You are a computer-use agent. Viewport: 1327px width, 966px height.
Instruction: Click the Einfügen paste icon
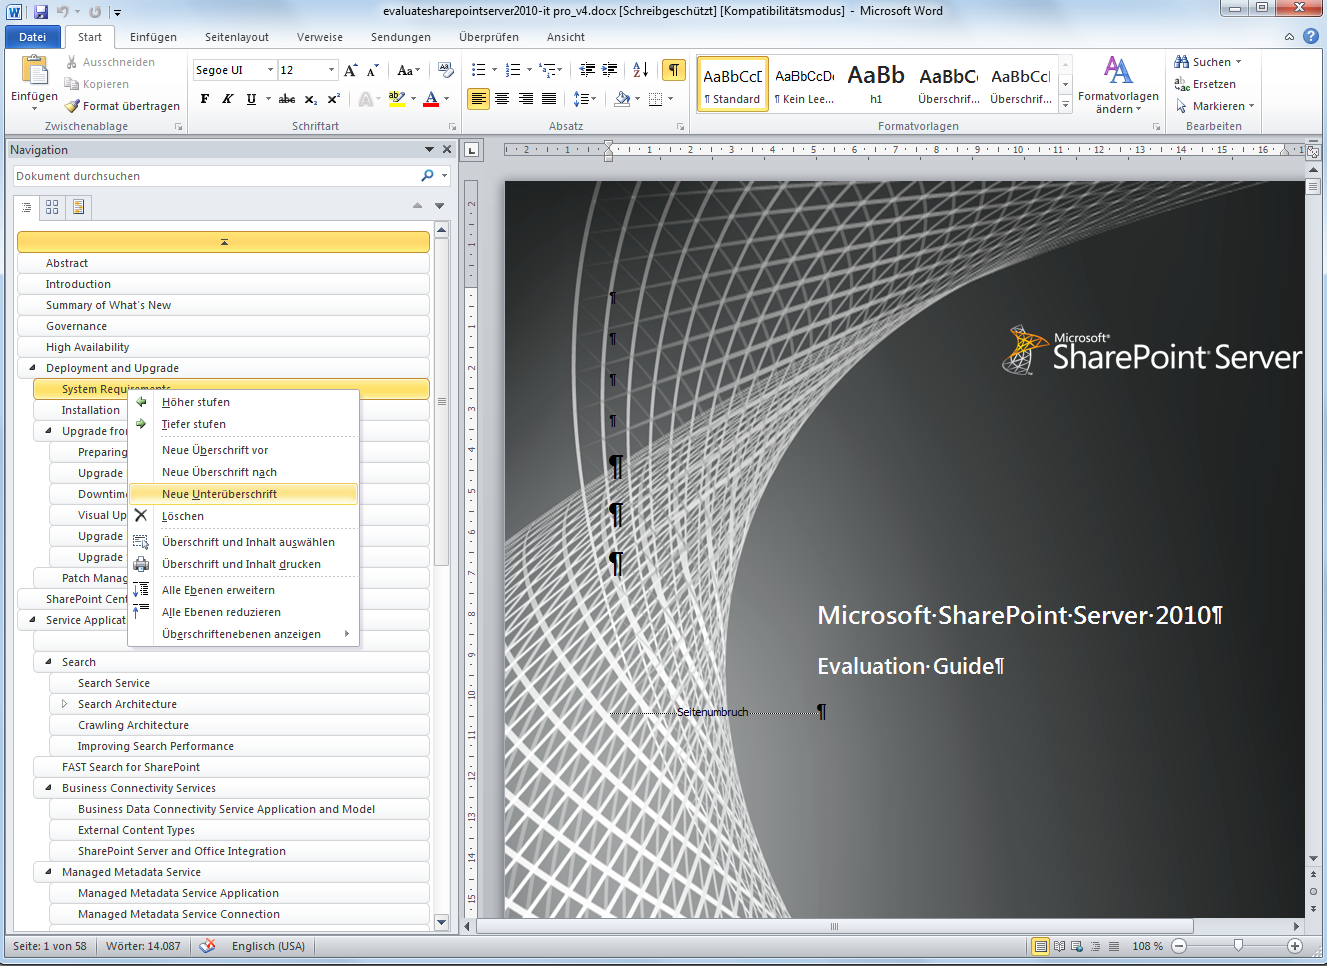[x=34, y=72]
